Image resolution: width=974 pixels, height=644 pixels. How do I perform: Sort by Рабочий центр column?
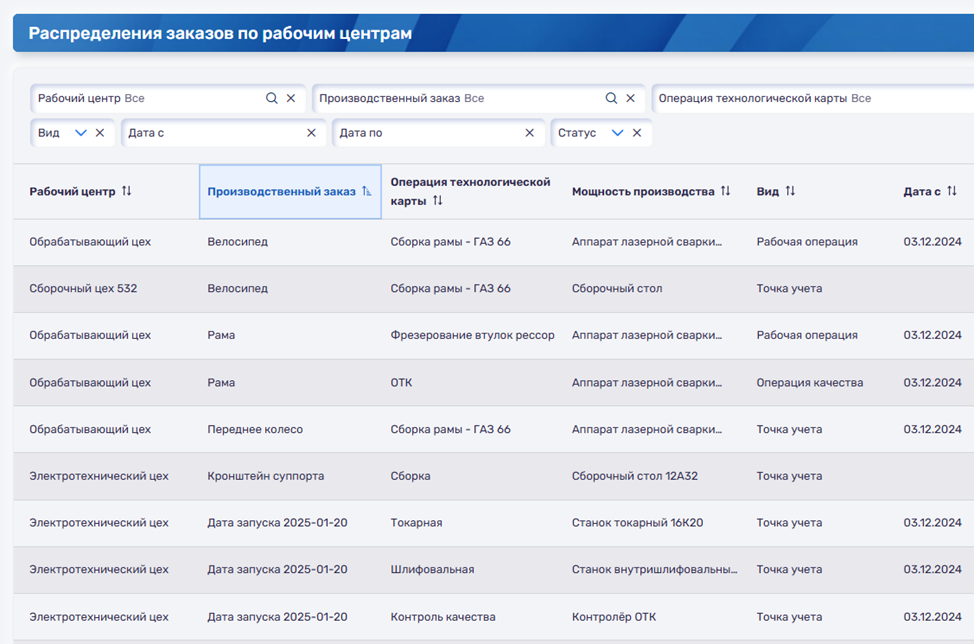pyautogui.click(x=126, y=191)
